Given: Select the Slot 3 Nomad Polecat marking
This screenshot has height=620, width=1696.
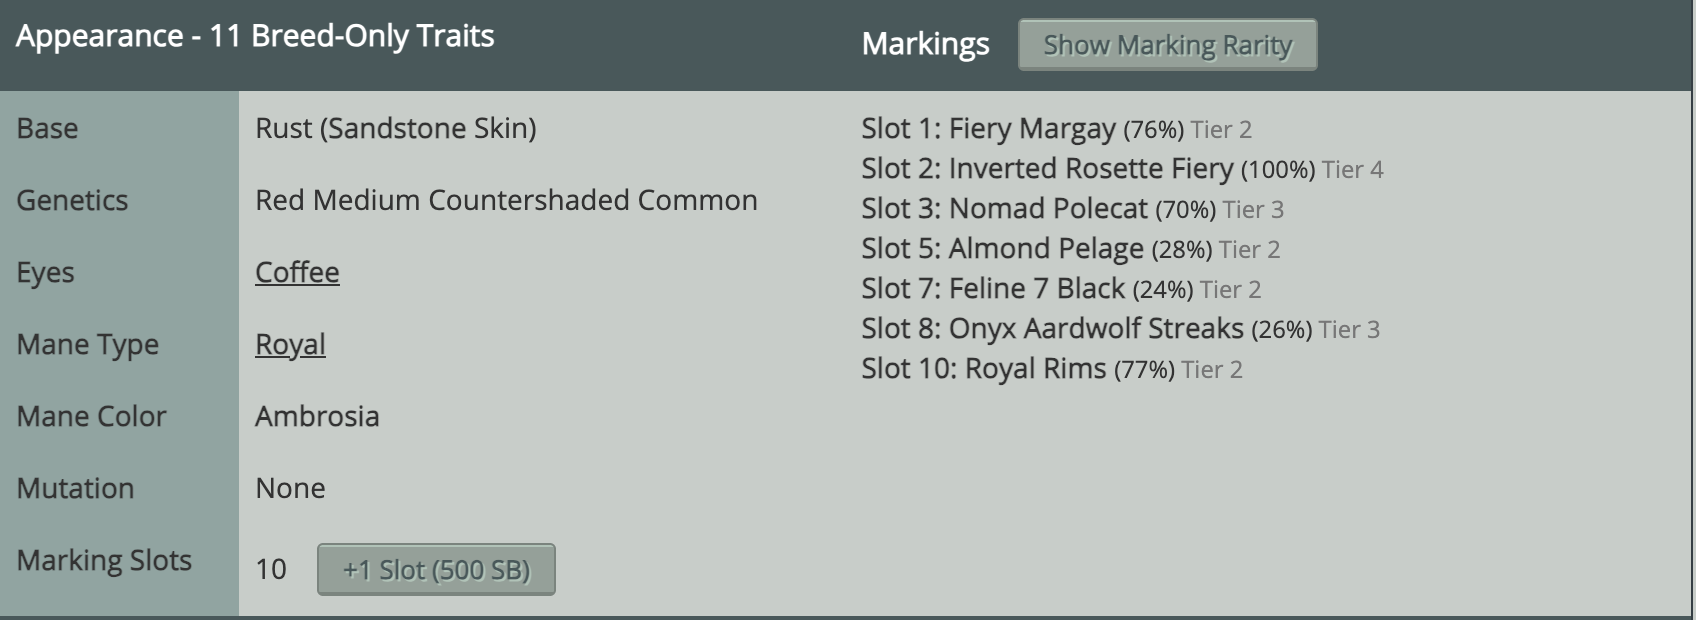Looking at the screenshot, I should pyautogui.click(x=1047, y=209).
